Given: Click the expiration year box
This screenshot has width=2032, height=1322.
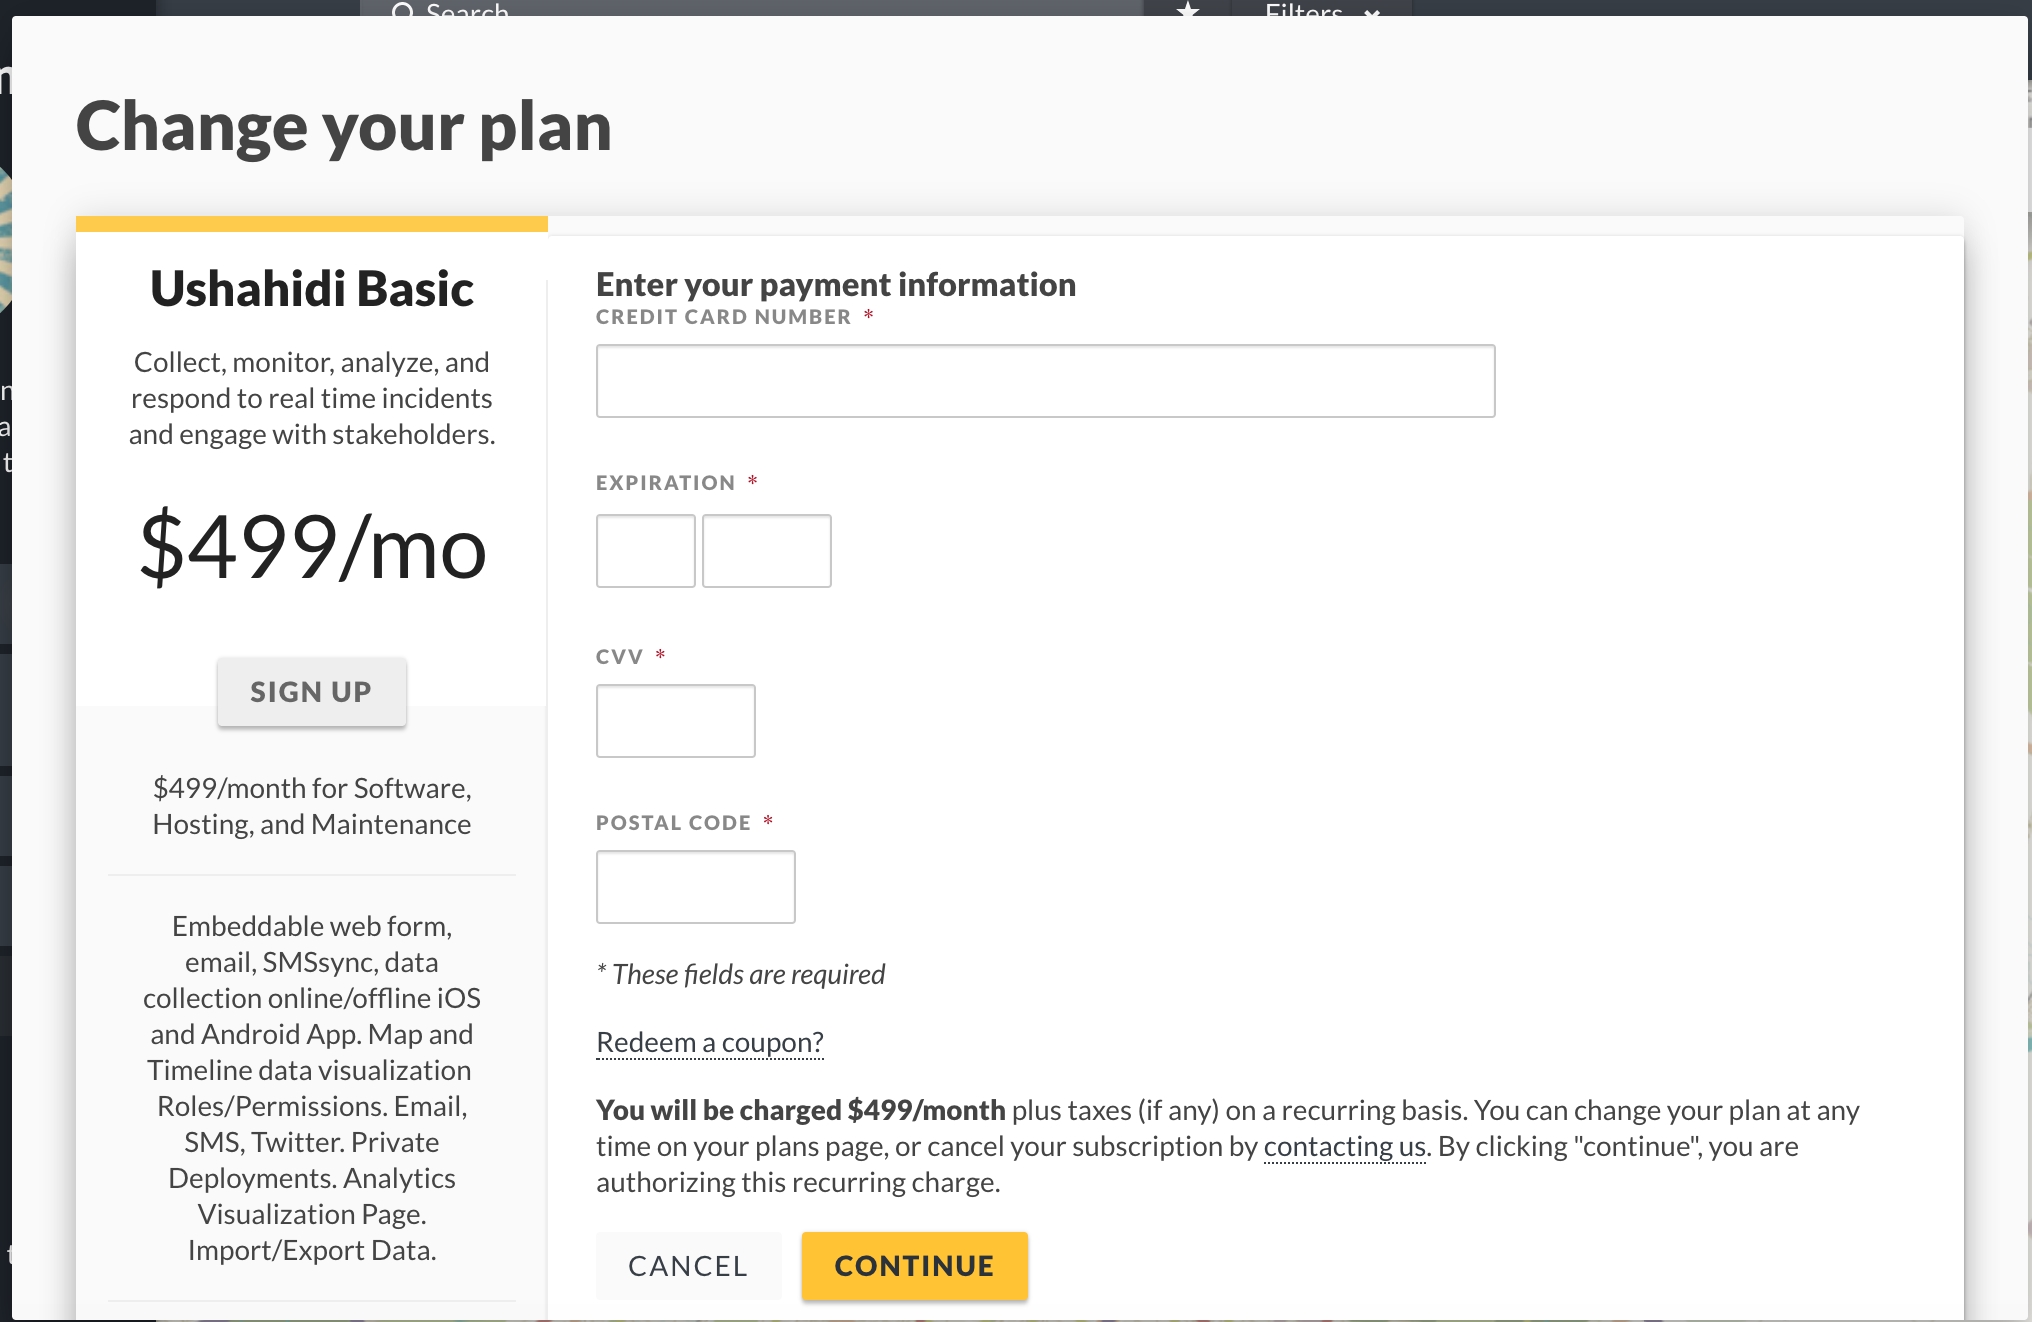Looking at the screenshot, I should point(766,551).
